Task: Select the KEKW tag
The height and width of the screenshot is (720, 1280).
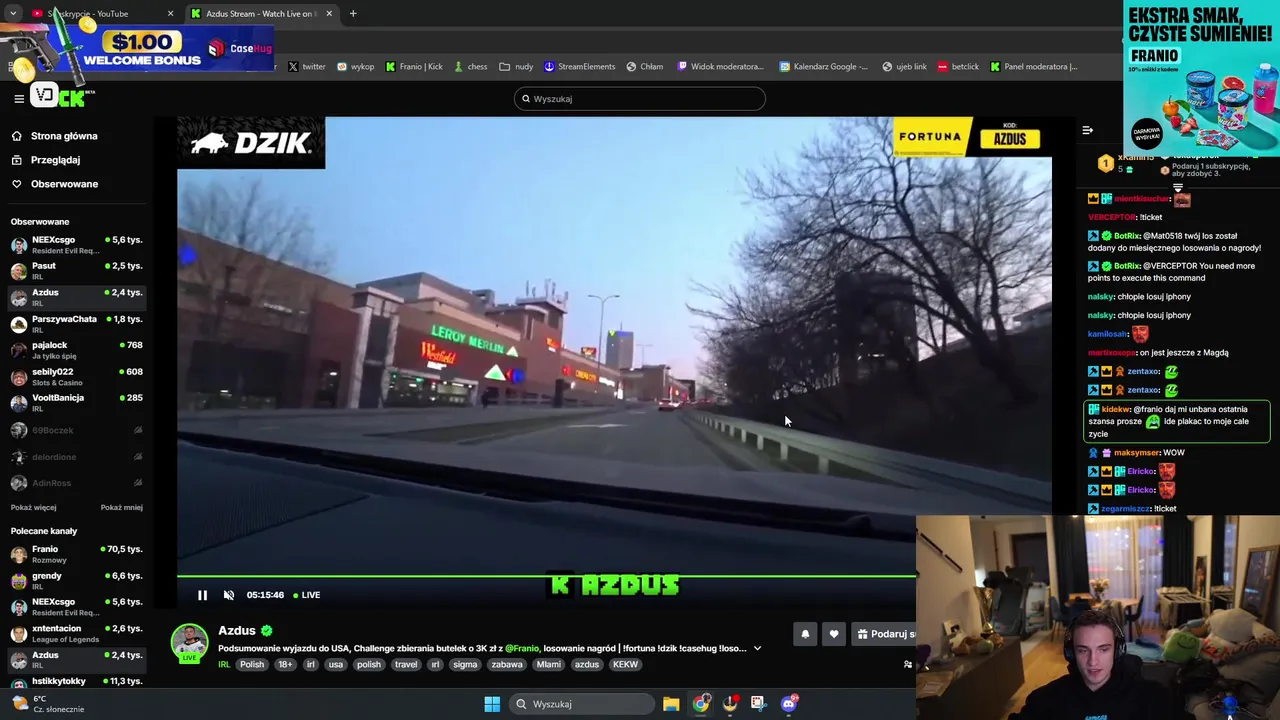Action: 625,664
